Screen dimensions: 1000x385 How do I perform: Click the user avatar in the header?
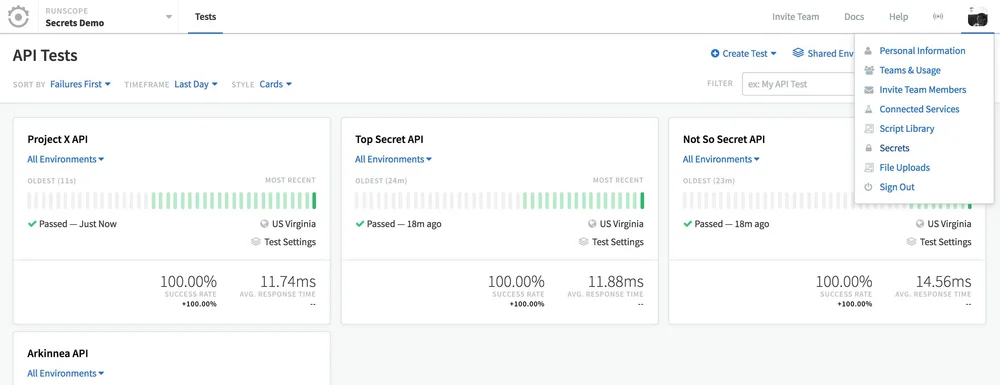pyautogui.click(x=977, y=17)
